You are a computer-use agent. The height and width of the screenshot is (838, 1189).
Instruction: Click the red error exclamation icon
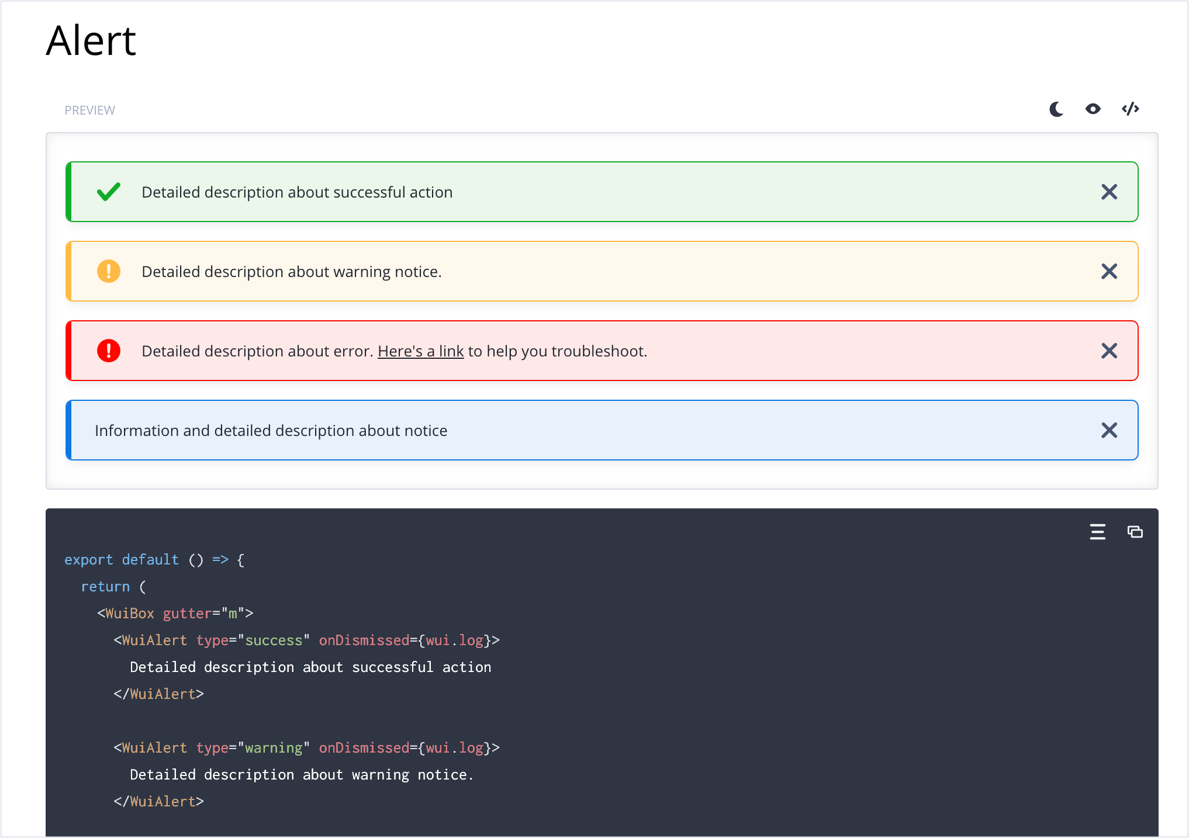108,350
